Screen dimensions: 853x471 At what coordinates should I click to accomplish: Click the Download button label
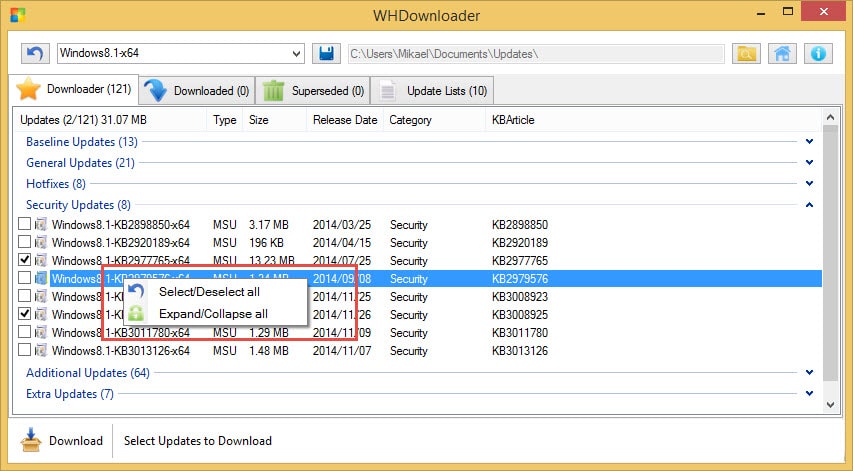[x=76, y=441]
